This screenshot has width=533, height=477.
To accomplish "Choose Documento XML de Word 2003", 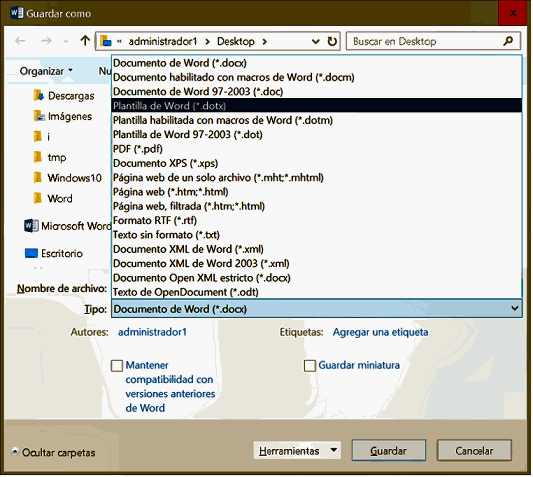I will click(316, 263).
